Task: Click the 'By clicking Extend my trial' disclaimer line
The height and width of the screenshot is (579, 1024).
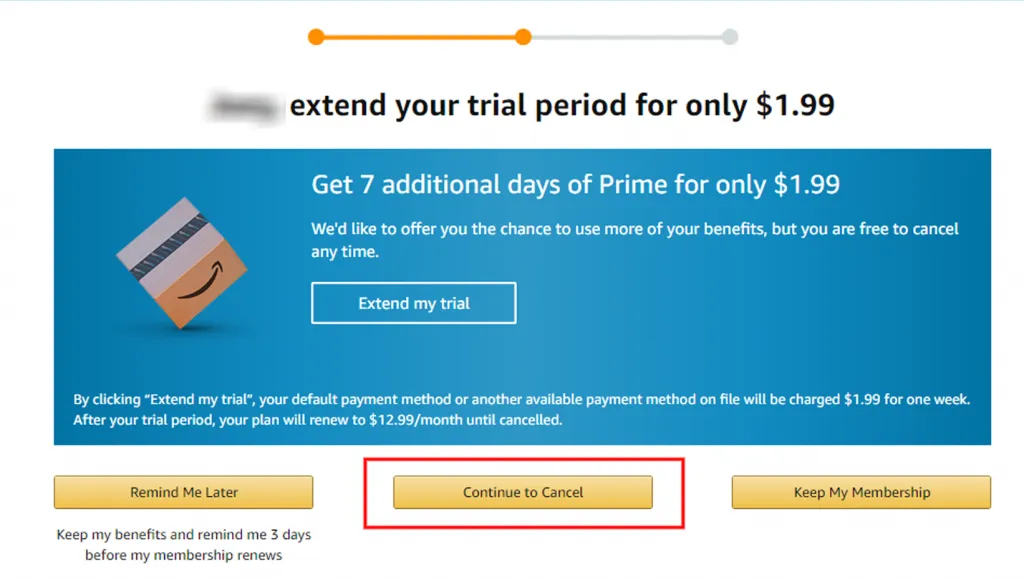Action: click(x=522, y=400)
